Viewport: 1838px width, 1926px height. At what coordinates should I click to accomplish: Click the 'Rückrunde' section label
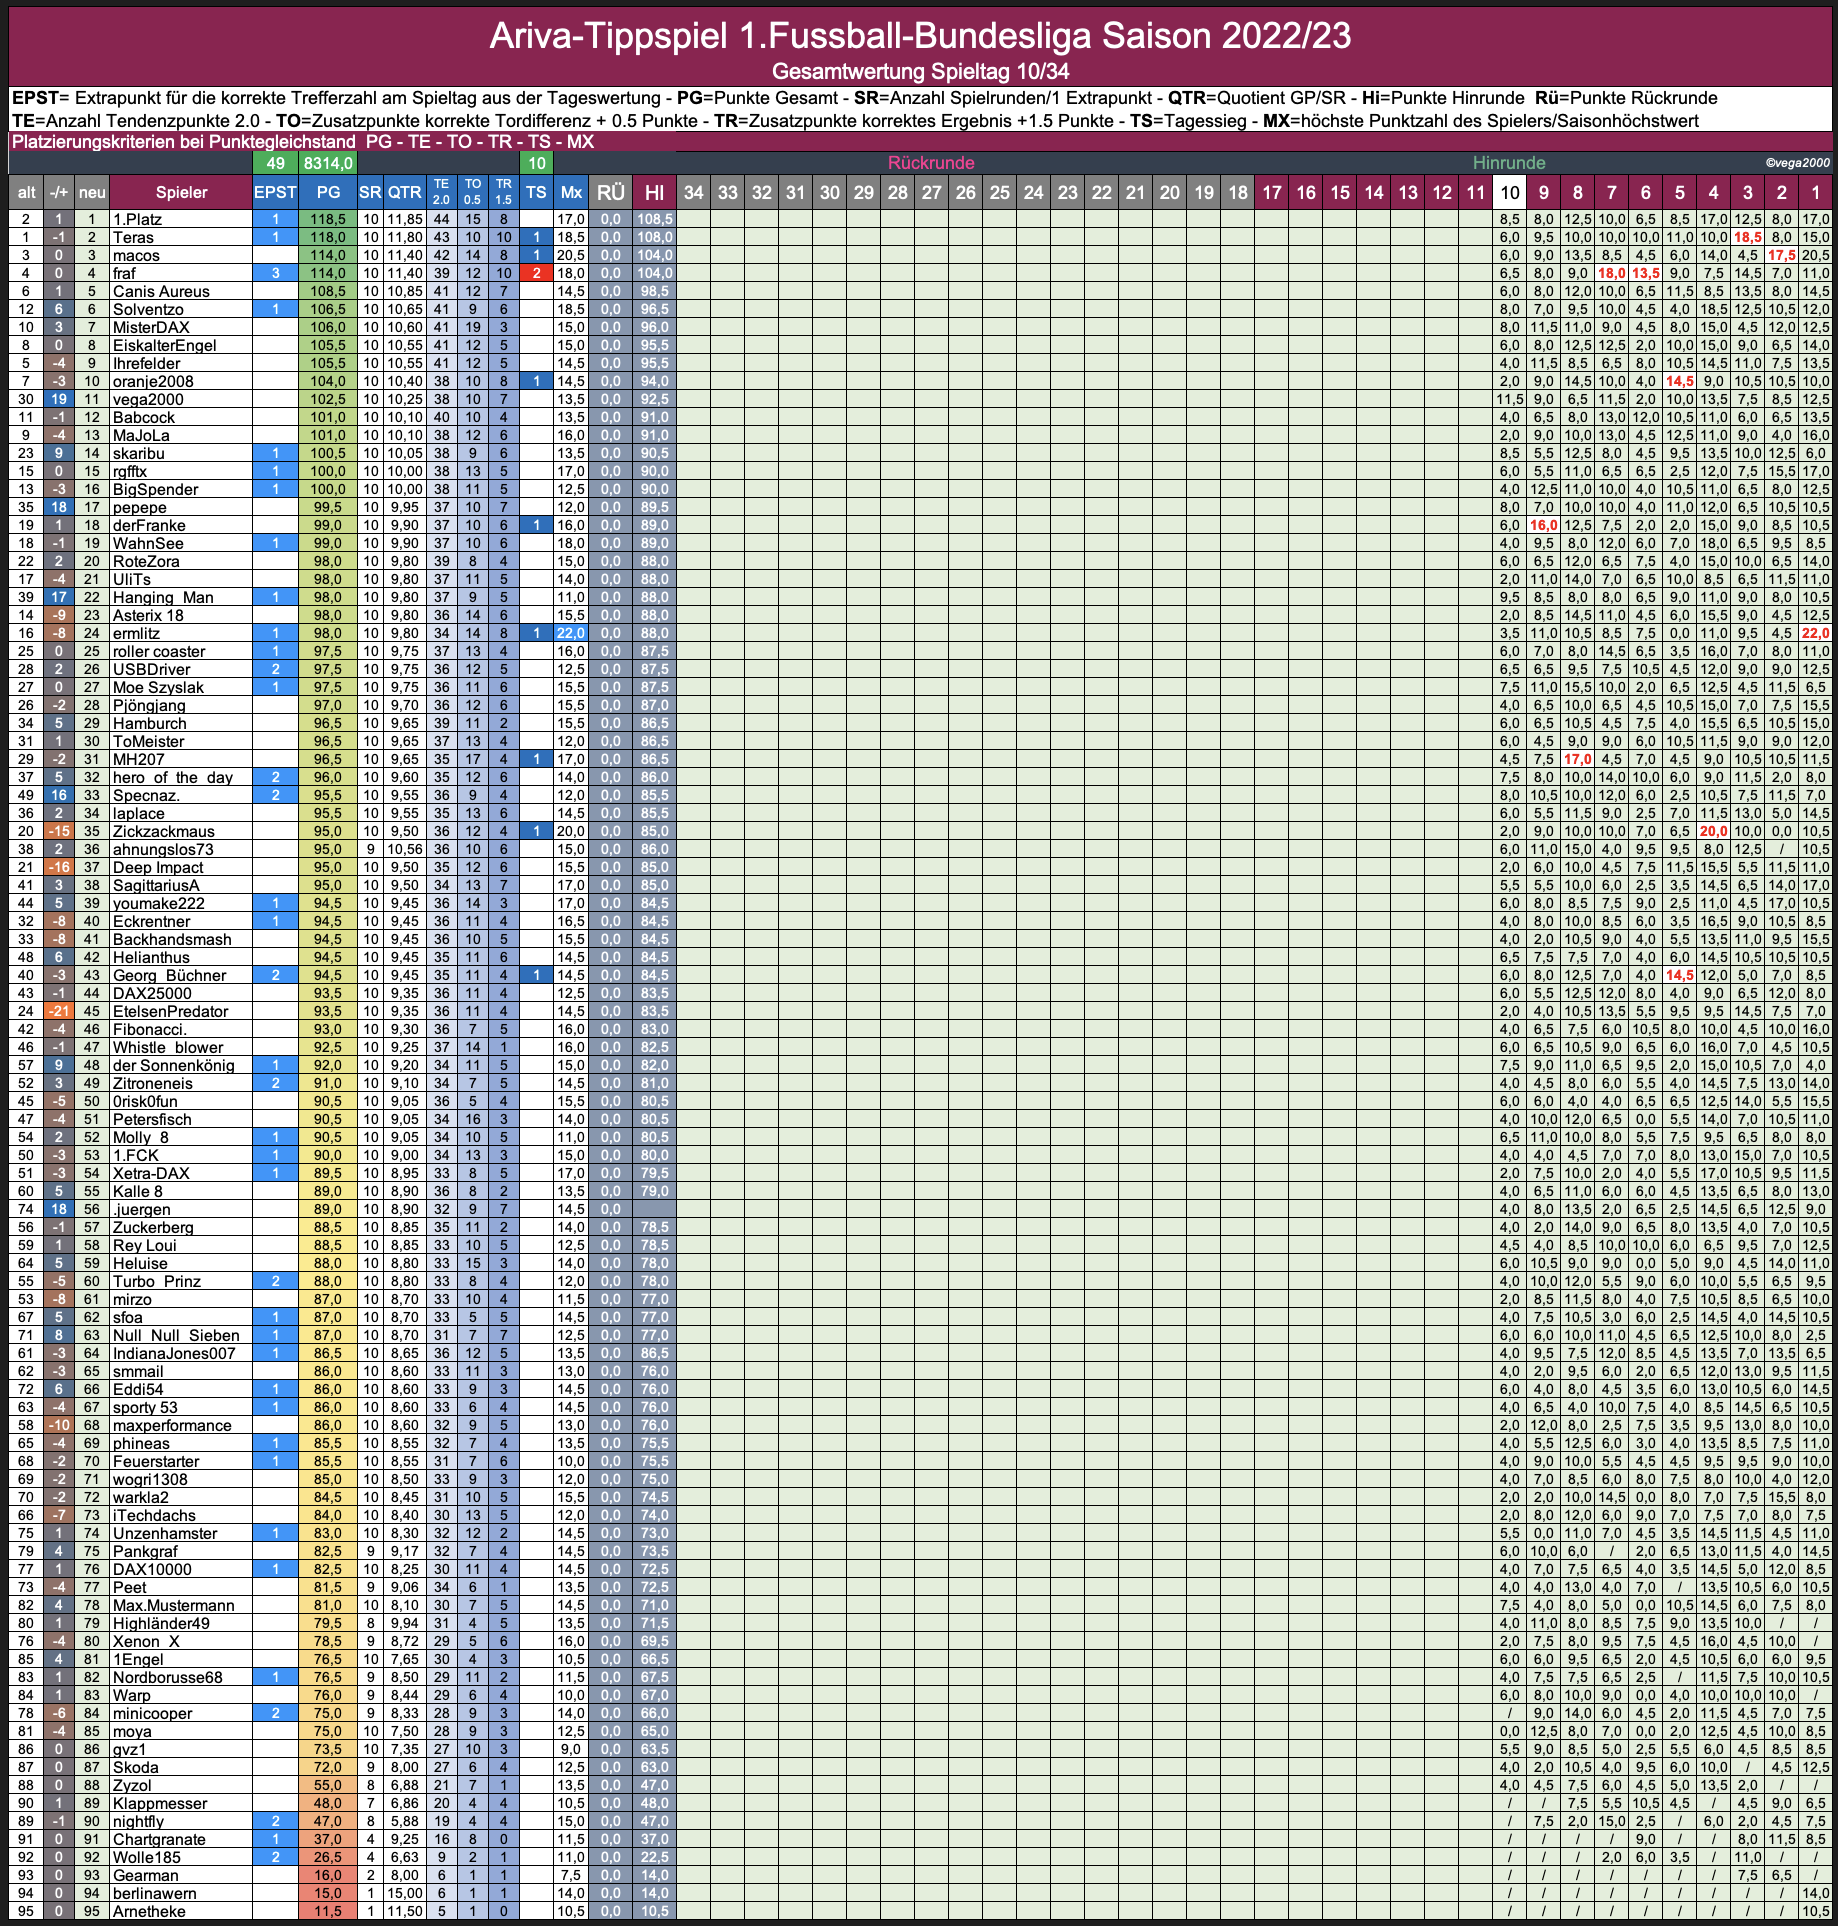coord(931,162)
